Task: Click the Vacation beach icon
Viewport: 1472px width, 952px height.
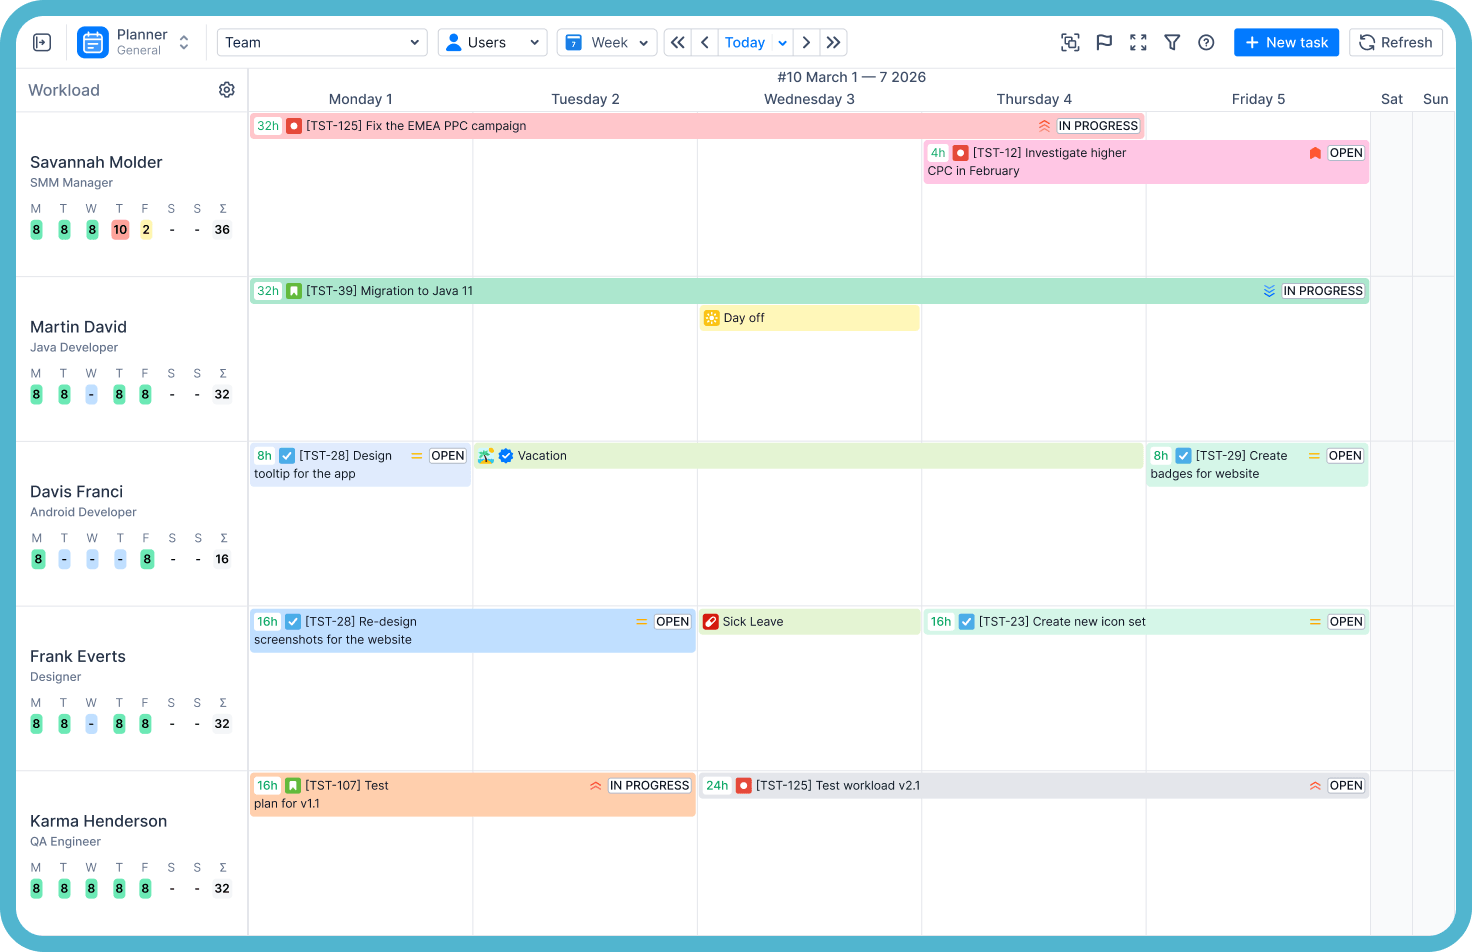Action: point(486,456)
